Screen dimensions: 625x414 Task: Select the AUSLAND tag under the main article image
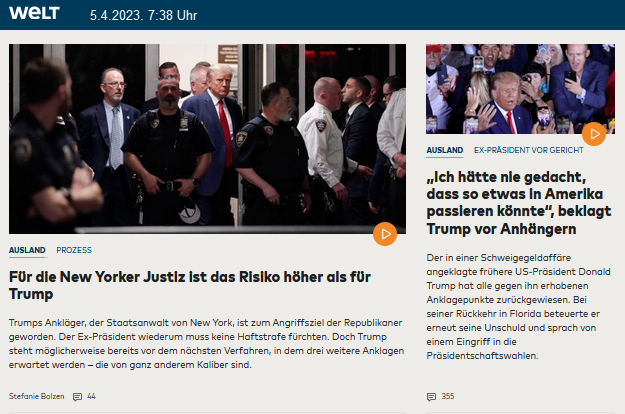tap(27, 250)
